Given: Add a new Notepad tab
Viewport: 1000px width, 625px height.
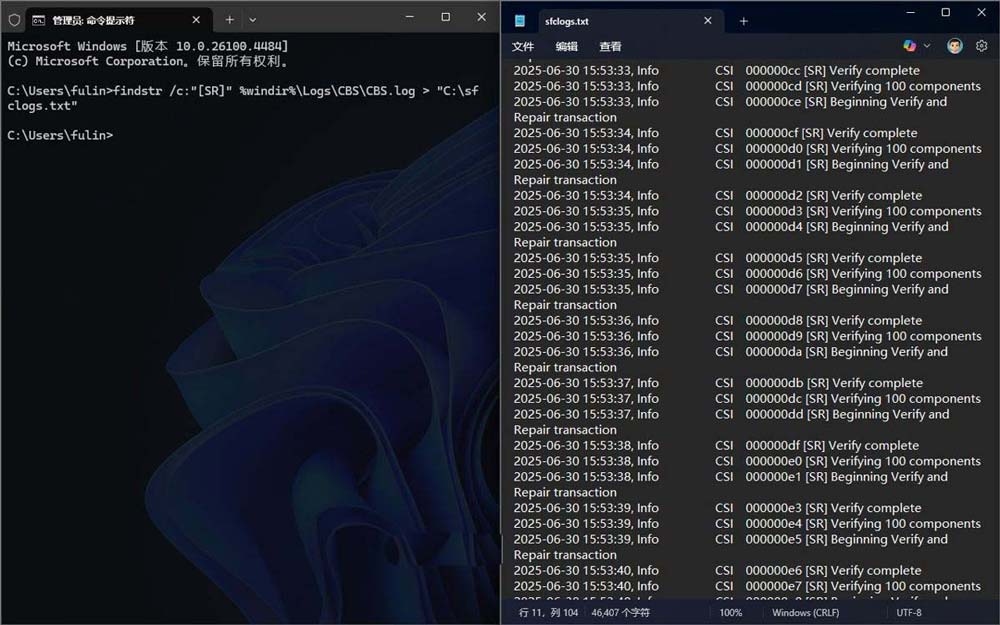Looking at the screenshot, I should pos(744,21).
